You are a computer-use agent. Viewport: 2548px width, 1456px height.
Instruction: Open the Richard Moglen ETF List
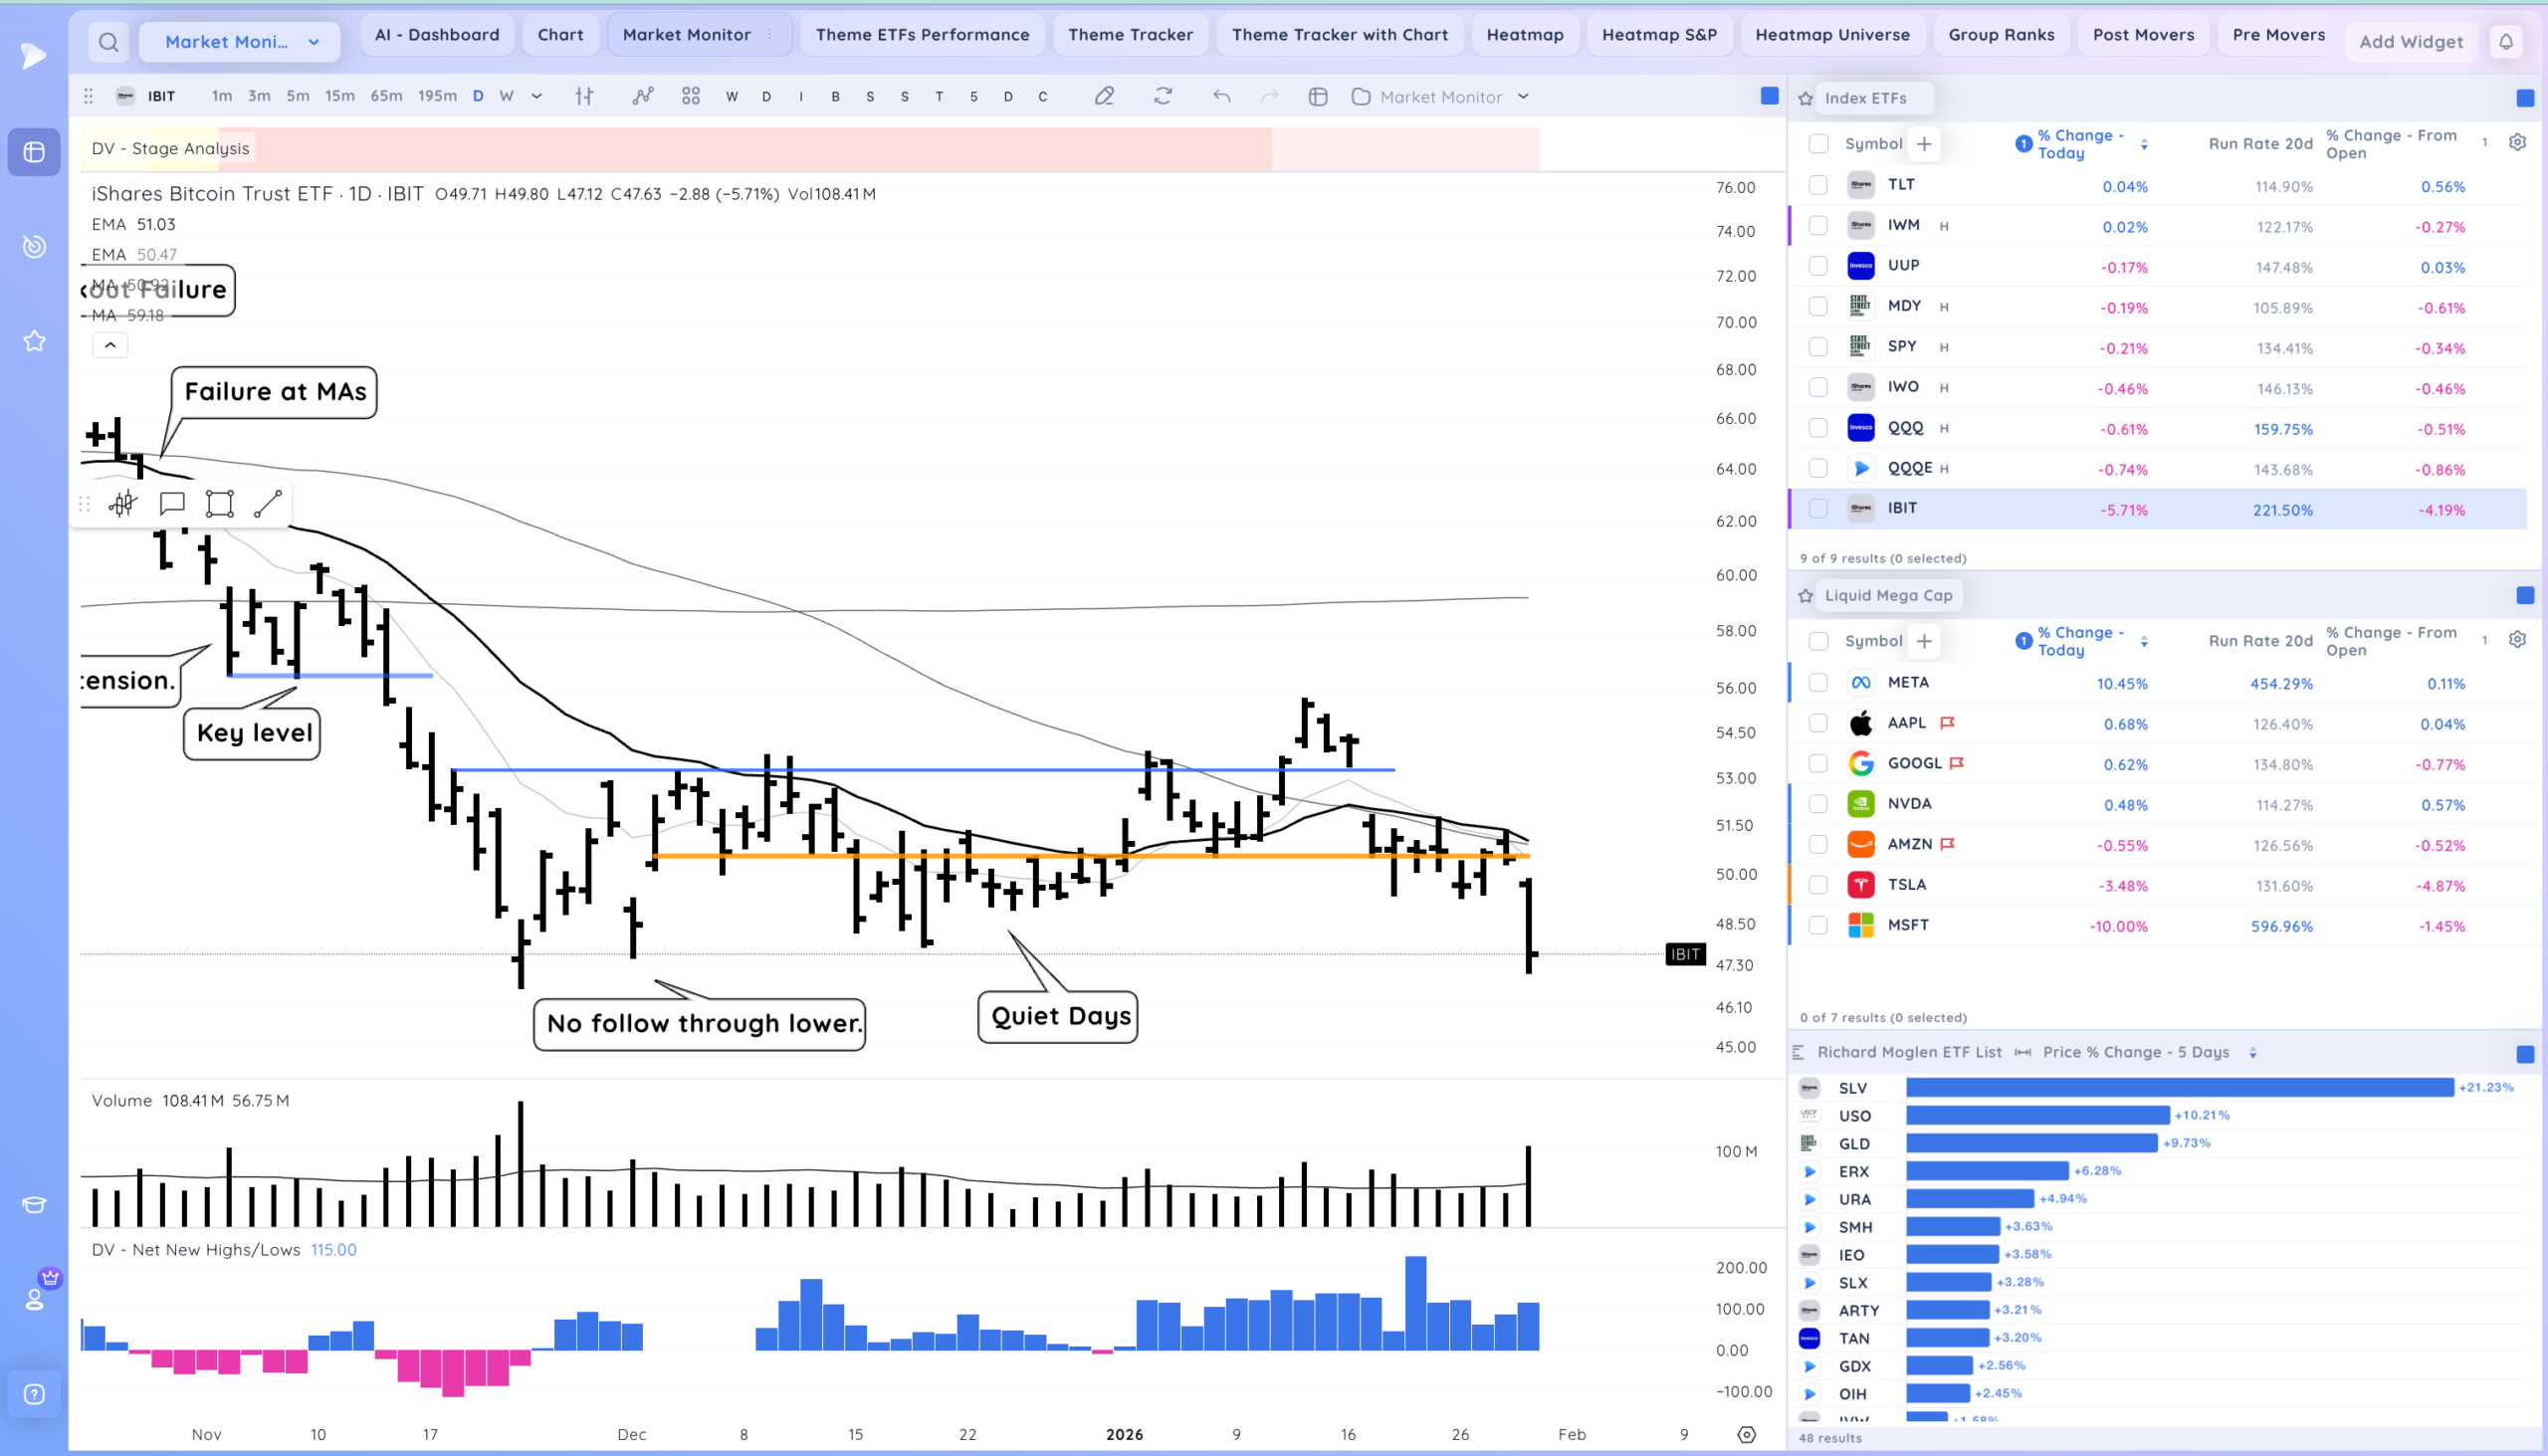coord(1908,1052)
